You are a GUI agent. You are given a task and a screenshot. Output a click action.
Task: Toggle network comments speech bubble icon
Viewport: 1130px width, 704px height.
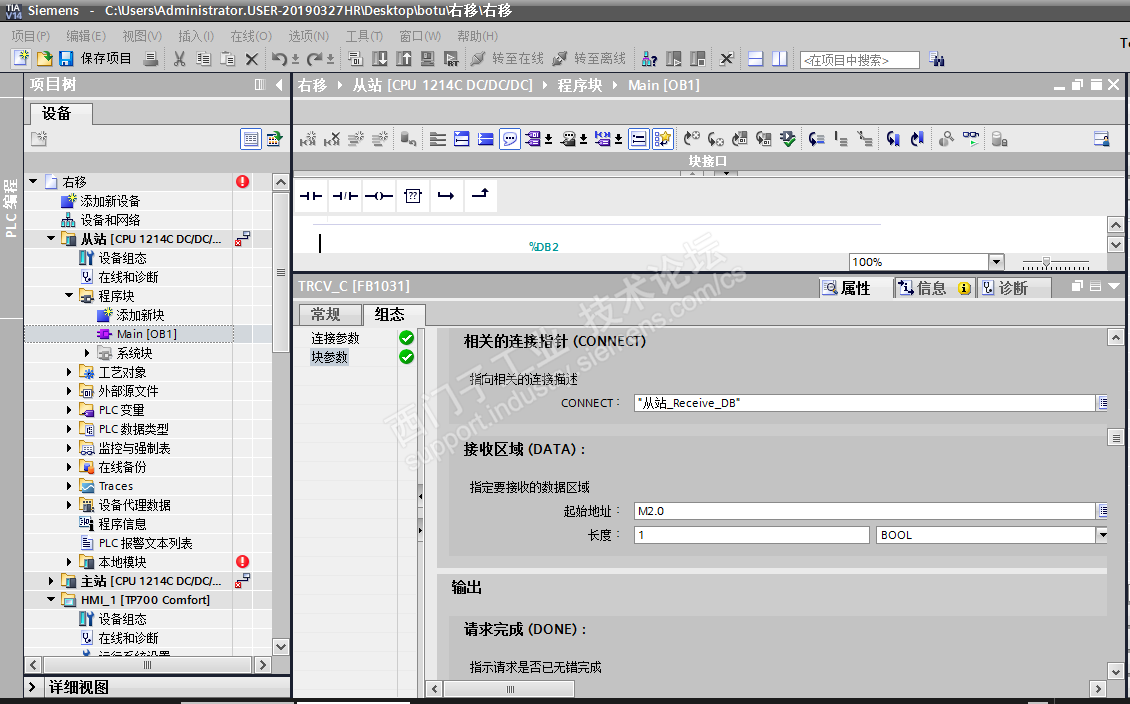click(510, 138)
